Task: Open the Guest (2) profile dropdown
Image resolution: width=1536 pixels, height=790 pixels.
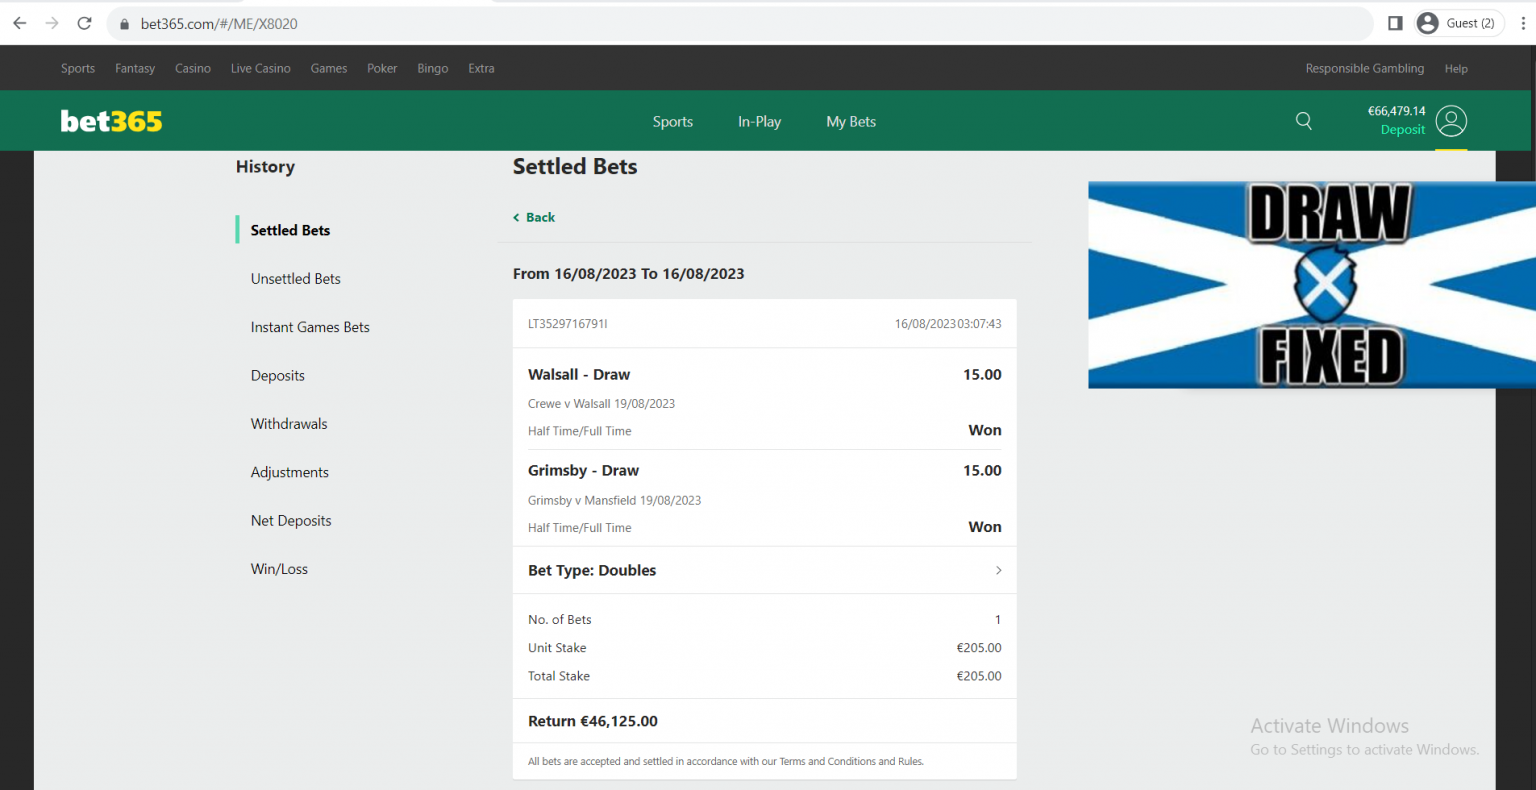Action: (1459, 23)
